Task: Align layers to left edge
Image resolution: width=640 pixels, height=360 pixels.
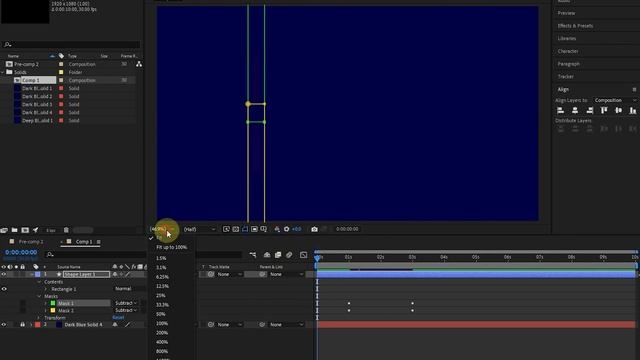Action: click(561, 110)
